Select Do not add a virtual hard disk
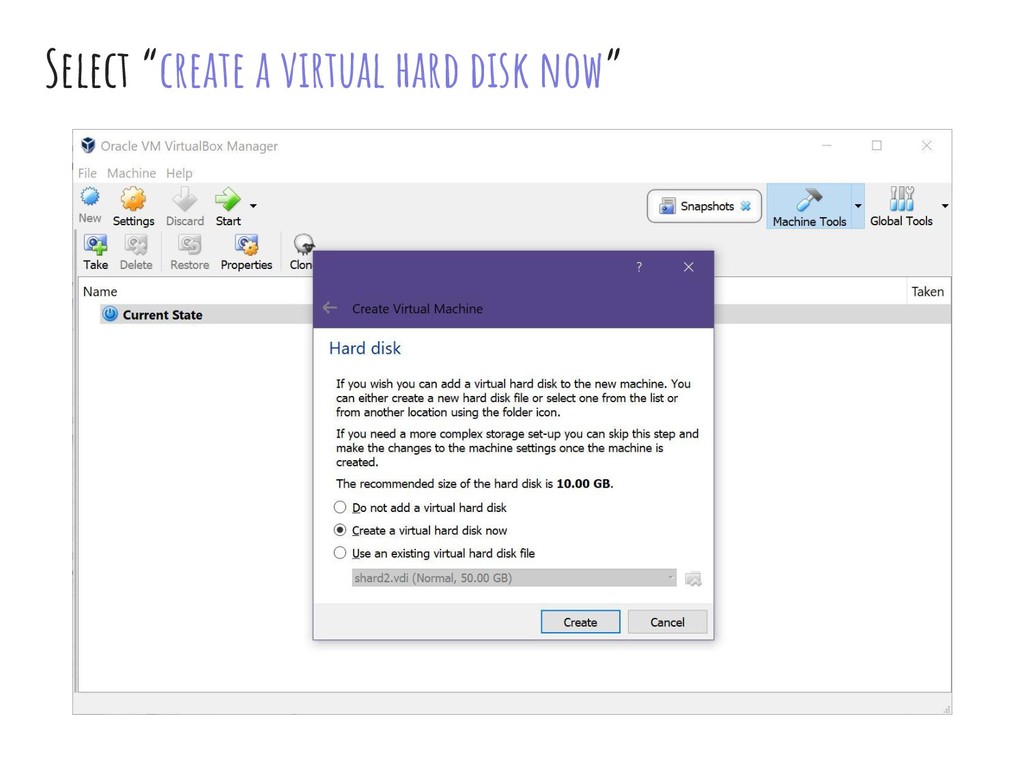 point(340,507)
